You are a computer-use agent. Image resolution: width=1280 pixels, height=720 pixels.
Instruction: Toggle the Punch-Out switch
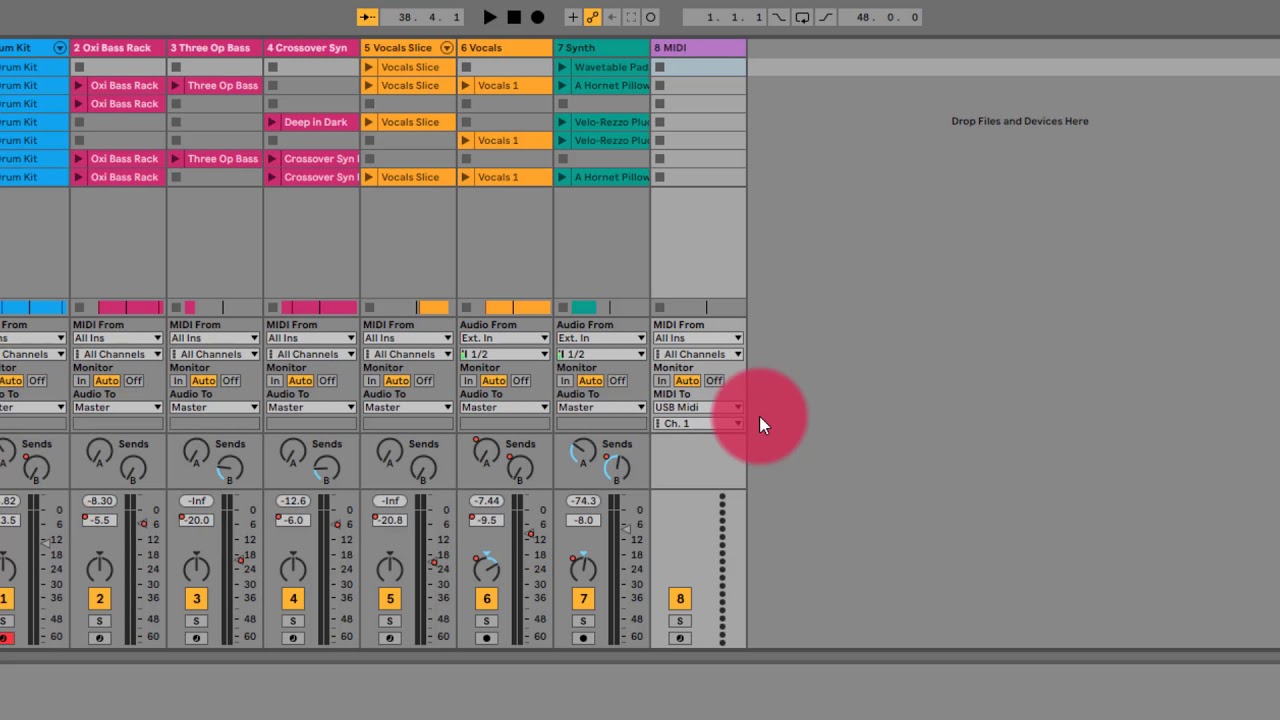826,17
